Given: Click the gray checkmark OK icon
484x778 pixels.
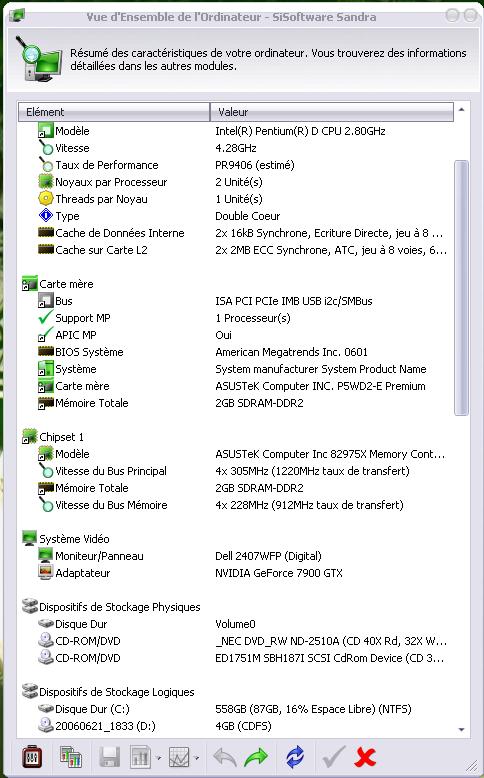Looking at the screenshot, I should 333,757.
